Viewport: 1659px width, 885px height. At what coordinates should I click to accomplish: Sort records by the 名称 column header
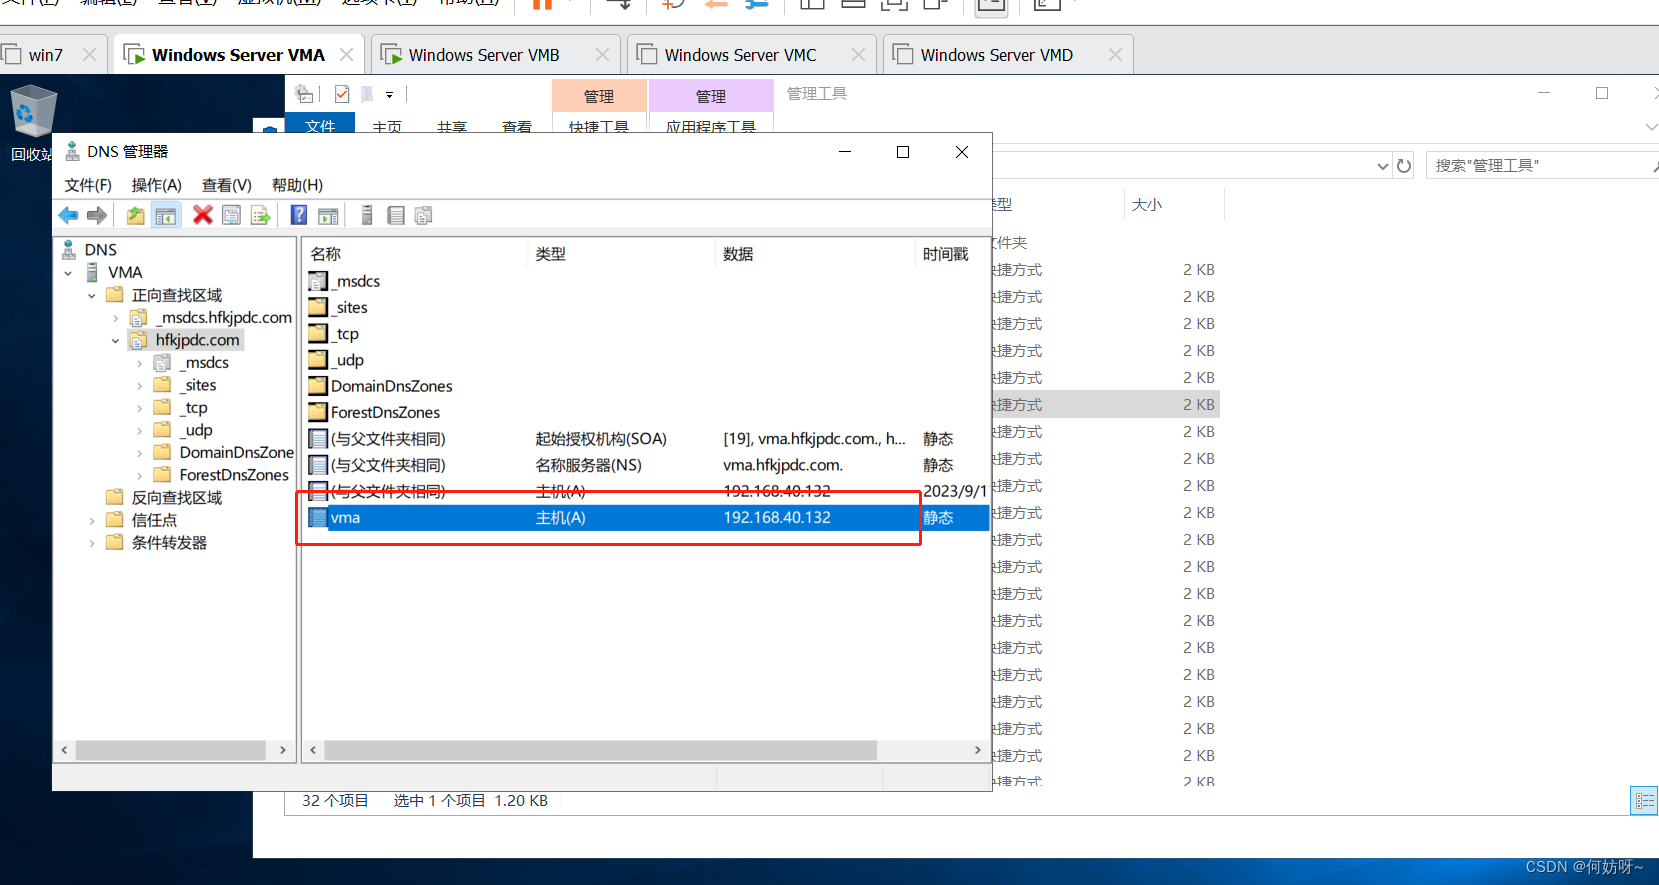click(415, 254)
